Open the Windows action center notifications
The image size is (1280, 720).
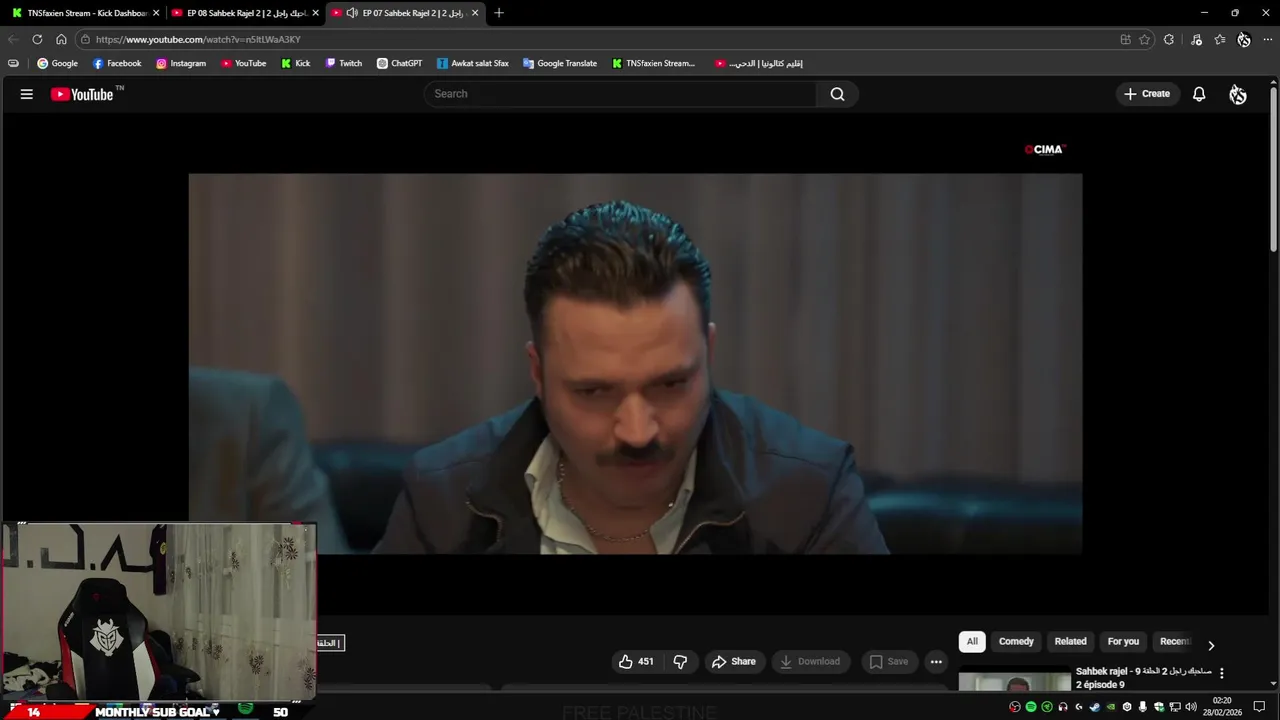tap(1259, 707)
